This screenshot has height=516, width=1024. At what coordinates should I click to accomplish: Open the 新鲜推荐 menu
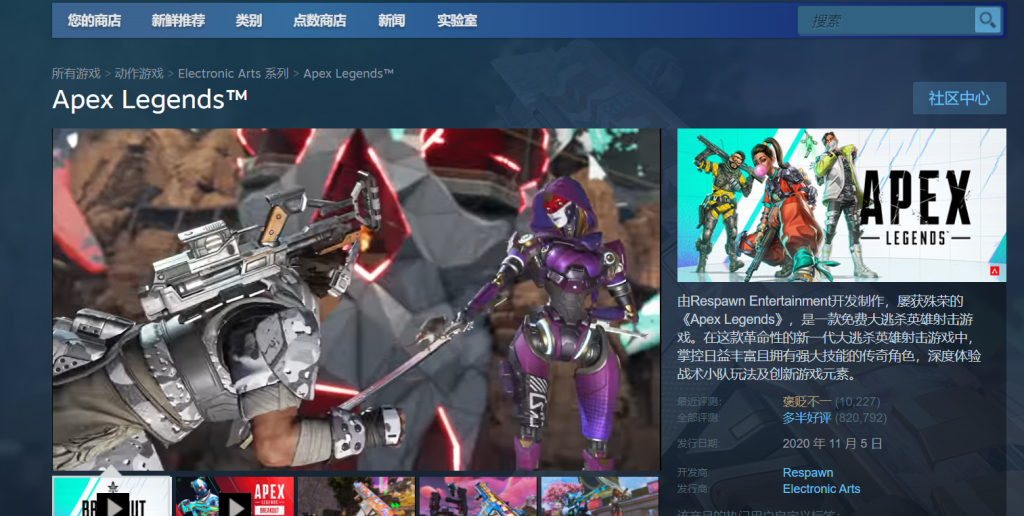[x=178, y=20]
